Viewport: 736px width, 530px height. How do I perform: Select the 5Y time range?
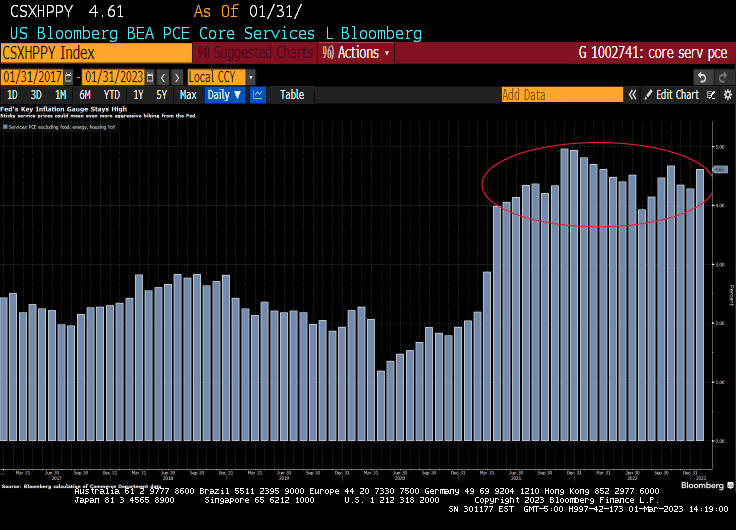[x=162, y=95]
